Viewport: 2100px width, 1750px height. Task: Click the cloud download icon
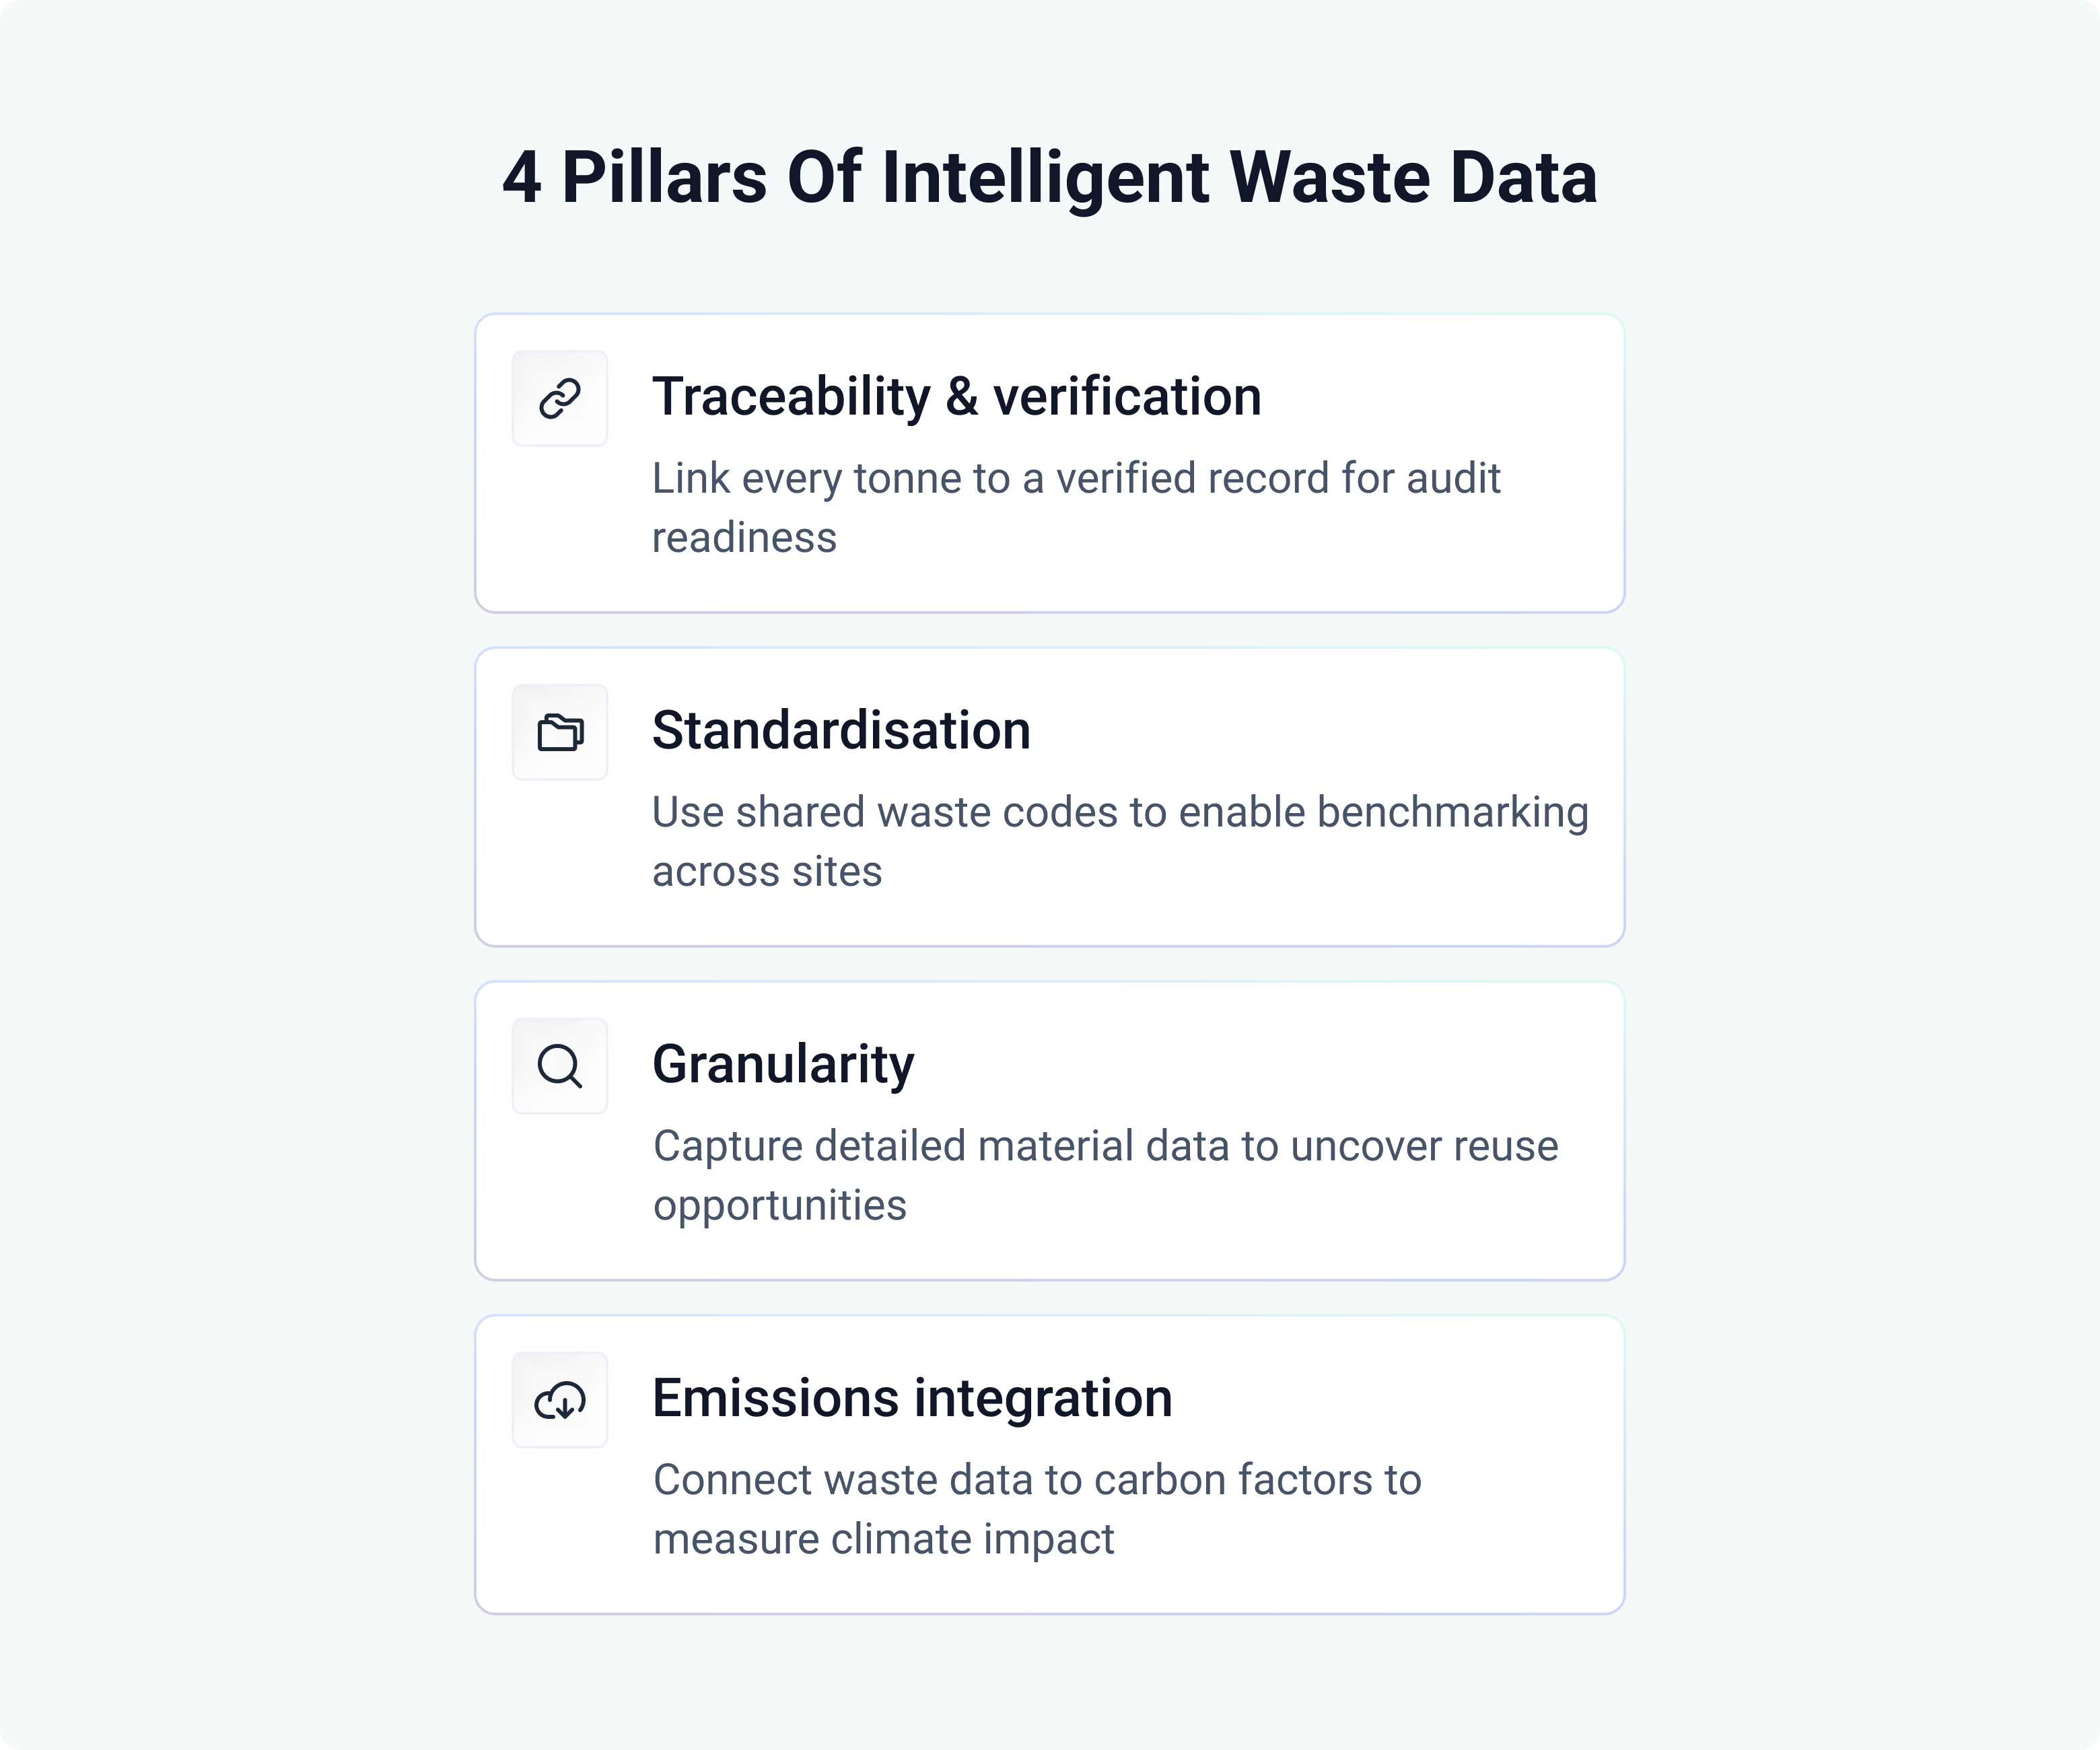[x=560, y=1400]
